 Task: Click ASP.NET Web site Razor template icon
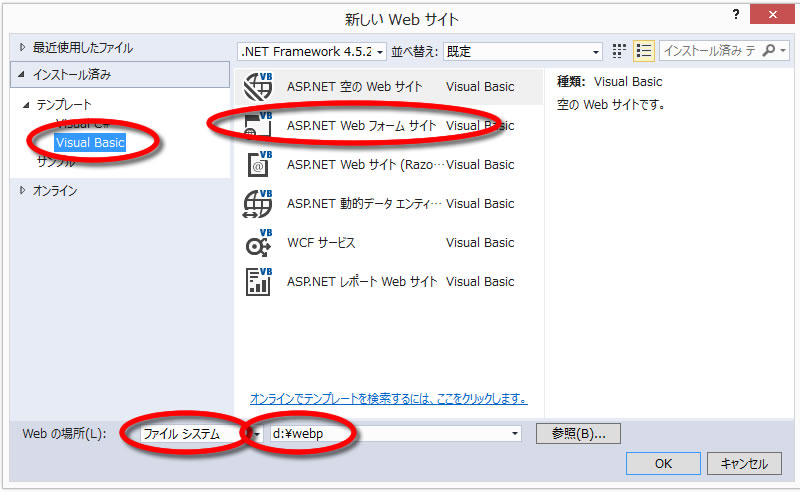click(x=258, y=164)
